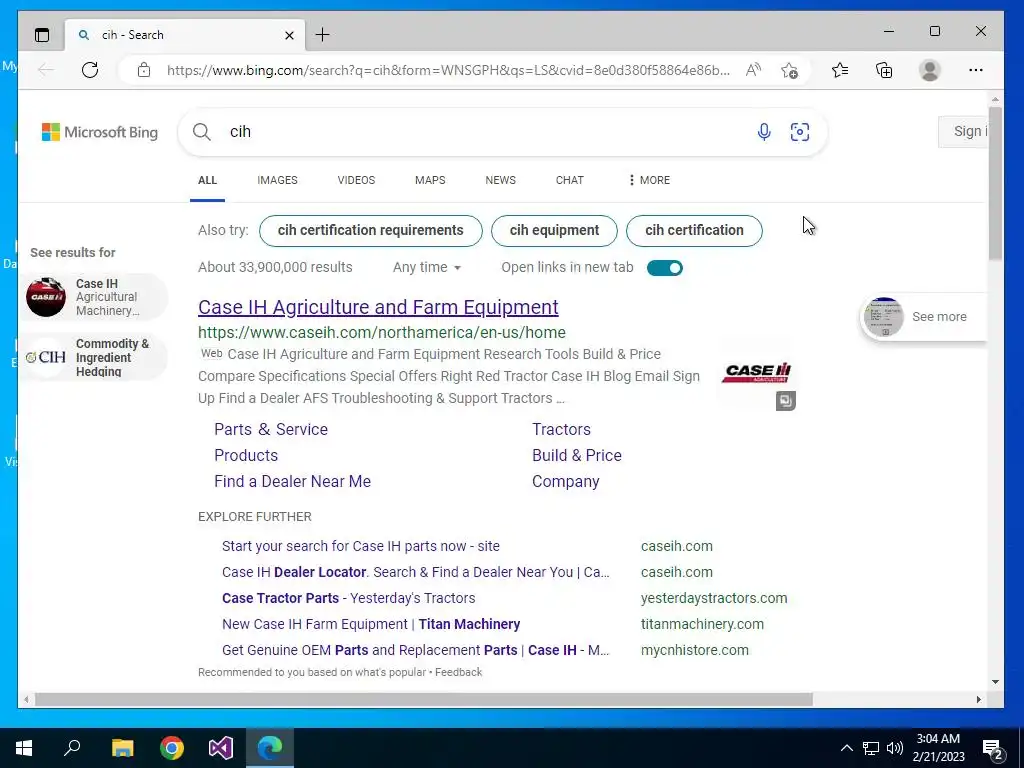Try 'cih equipment' suggestion

pos(554,231)
